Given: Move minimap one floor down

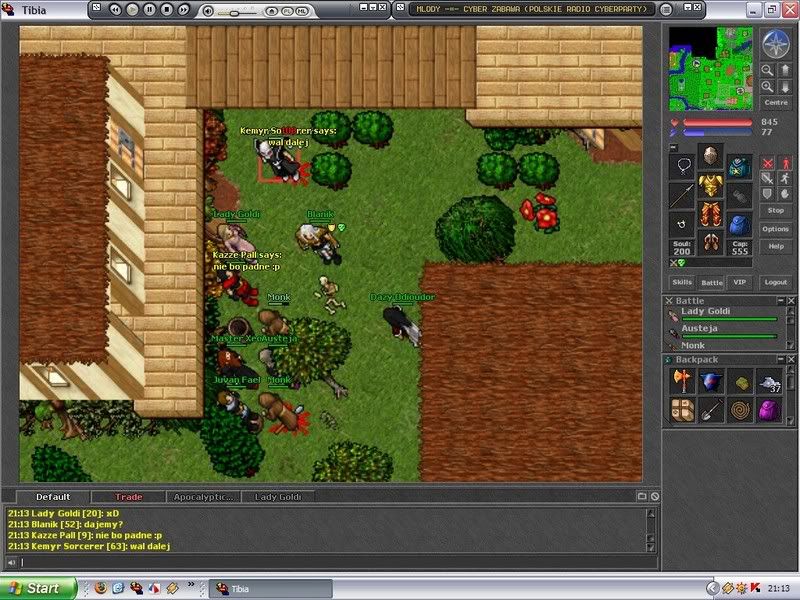Looking at the screenshot, I should click(785, 87).
